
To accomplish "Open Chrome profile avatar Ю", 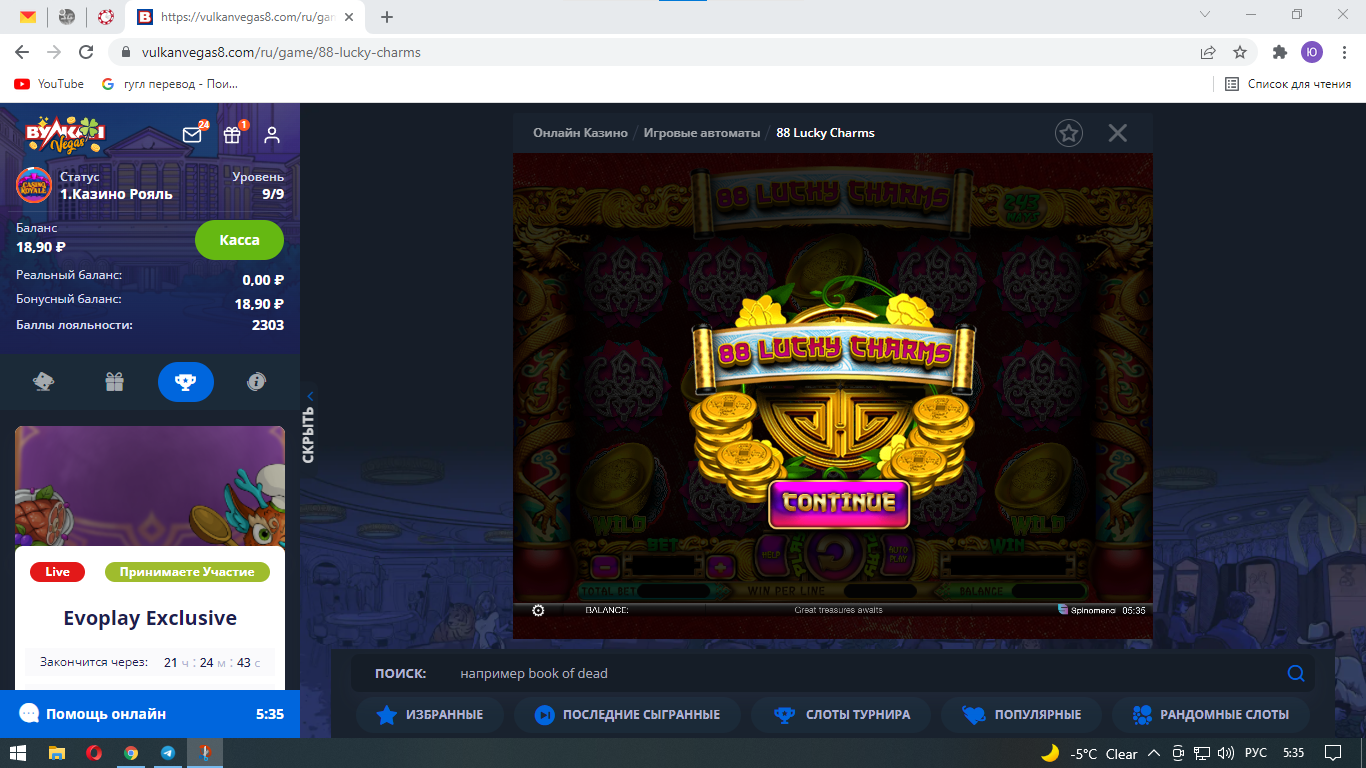I will coord(1312,52).
